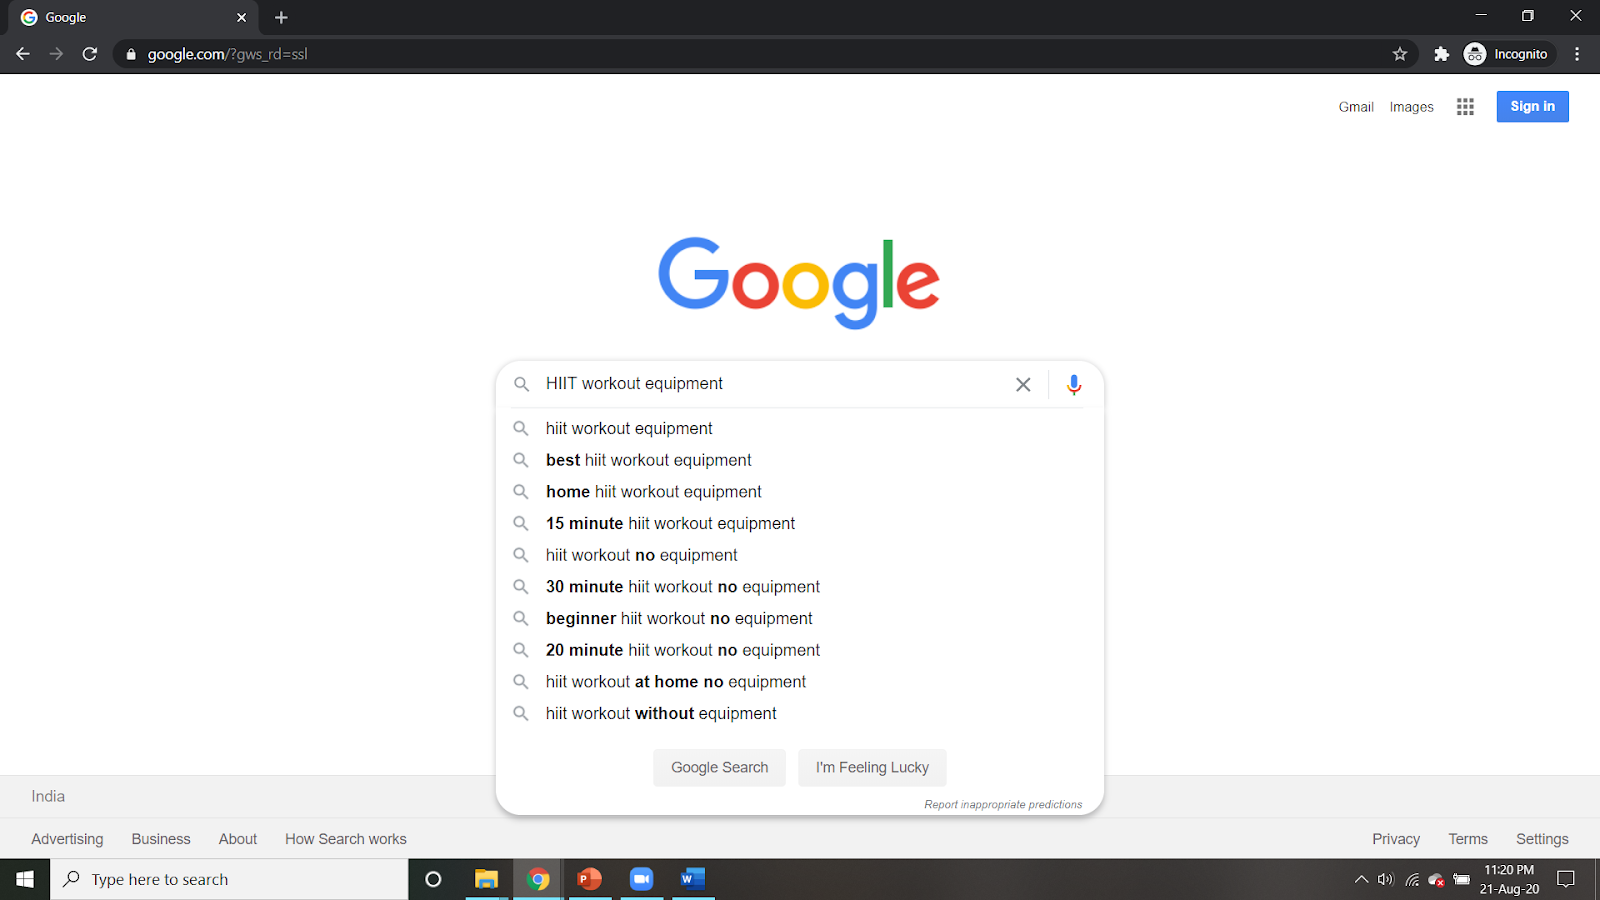Click the I'm Feeling Lucky button

872,768
